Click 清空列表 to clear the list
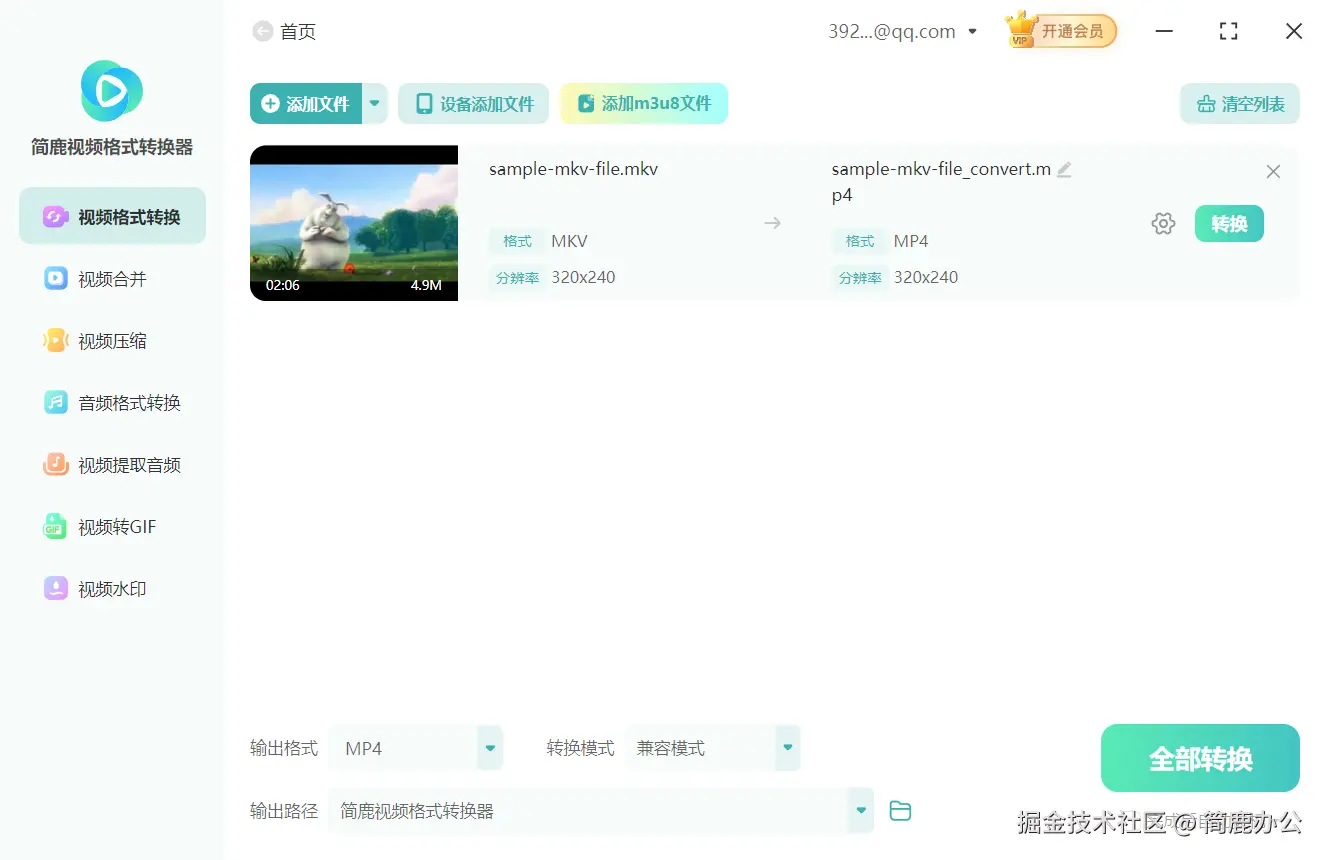The height and width of the screenshot is (860, 1326). click(x=1239, y=103)
